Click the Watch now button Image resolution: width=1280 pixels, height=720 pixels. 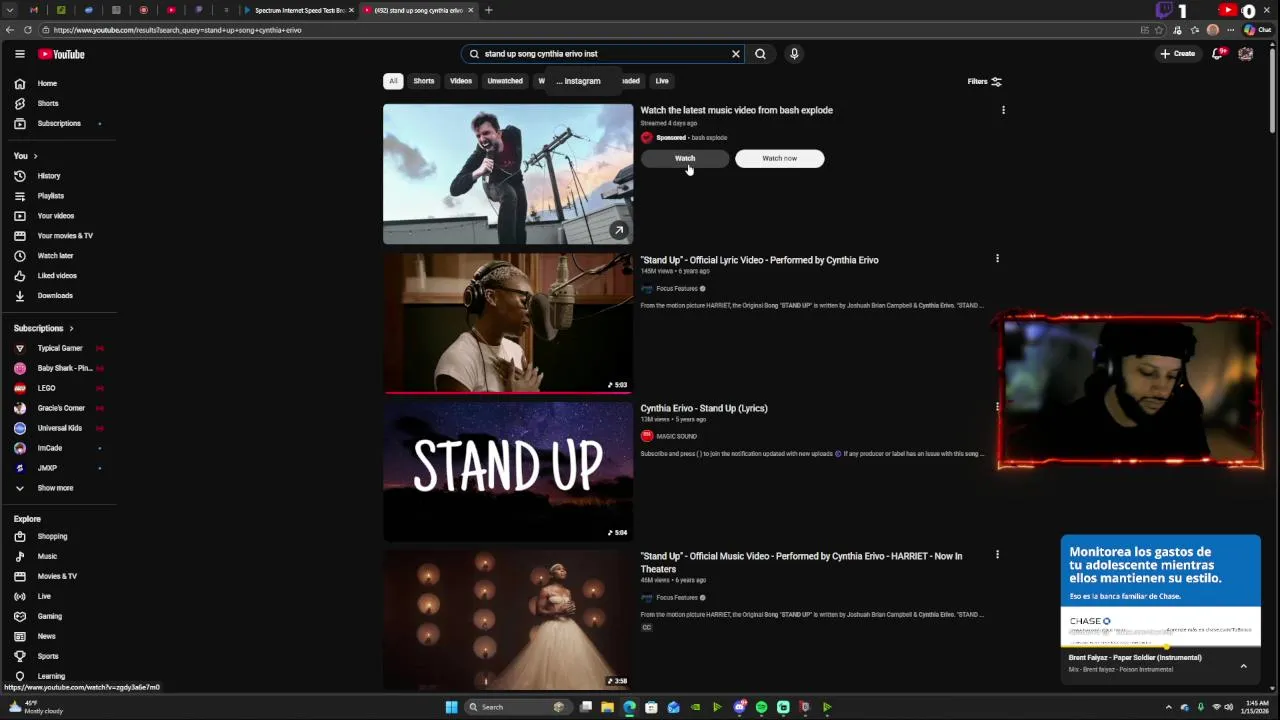[780, 158]
